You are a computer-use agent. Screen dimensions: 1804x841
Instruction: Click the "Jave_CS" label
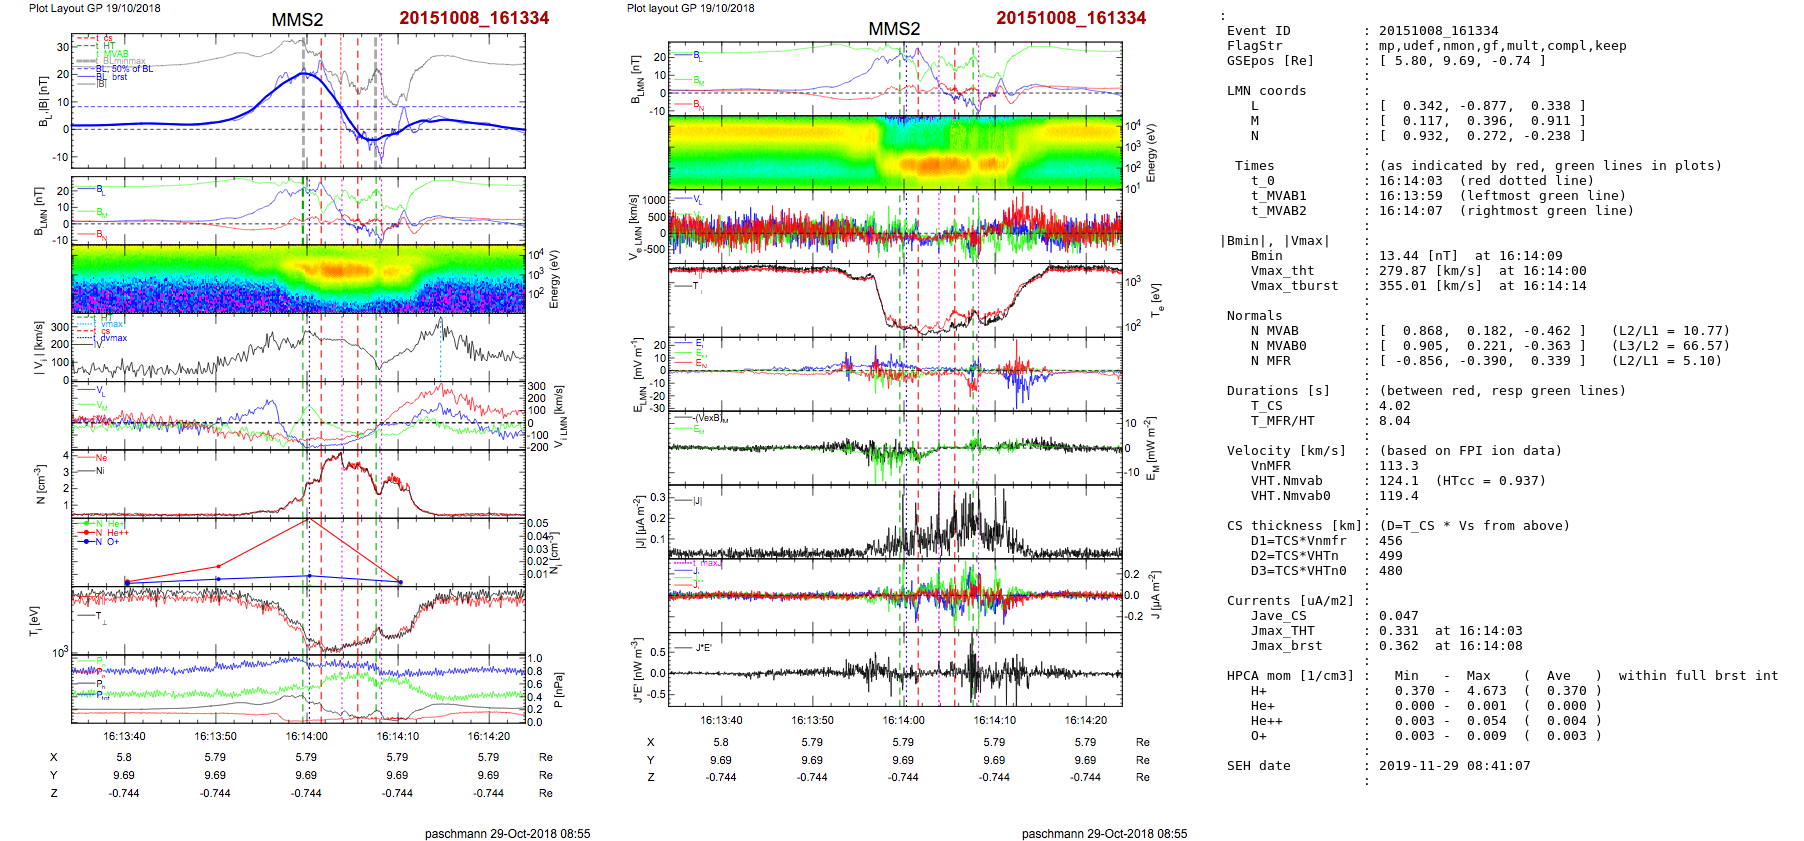coord(1279,616)
